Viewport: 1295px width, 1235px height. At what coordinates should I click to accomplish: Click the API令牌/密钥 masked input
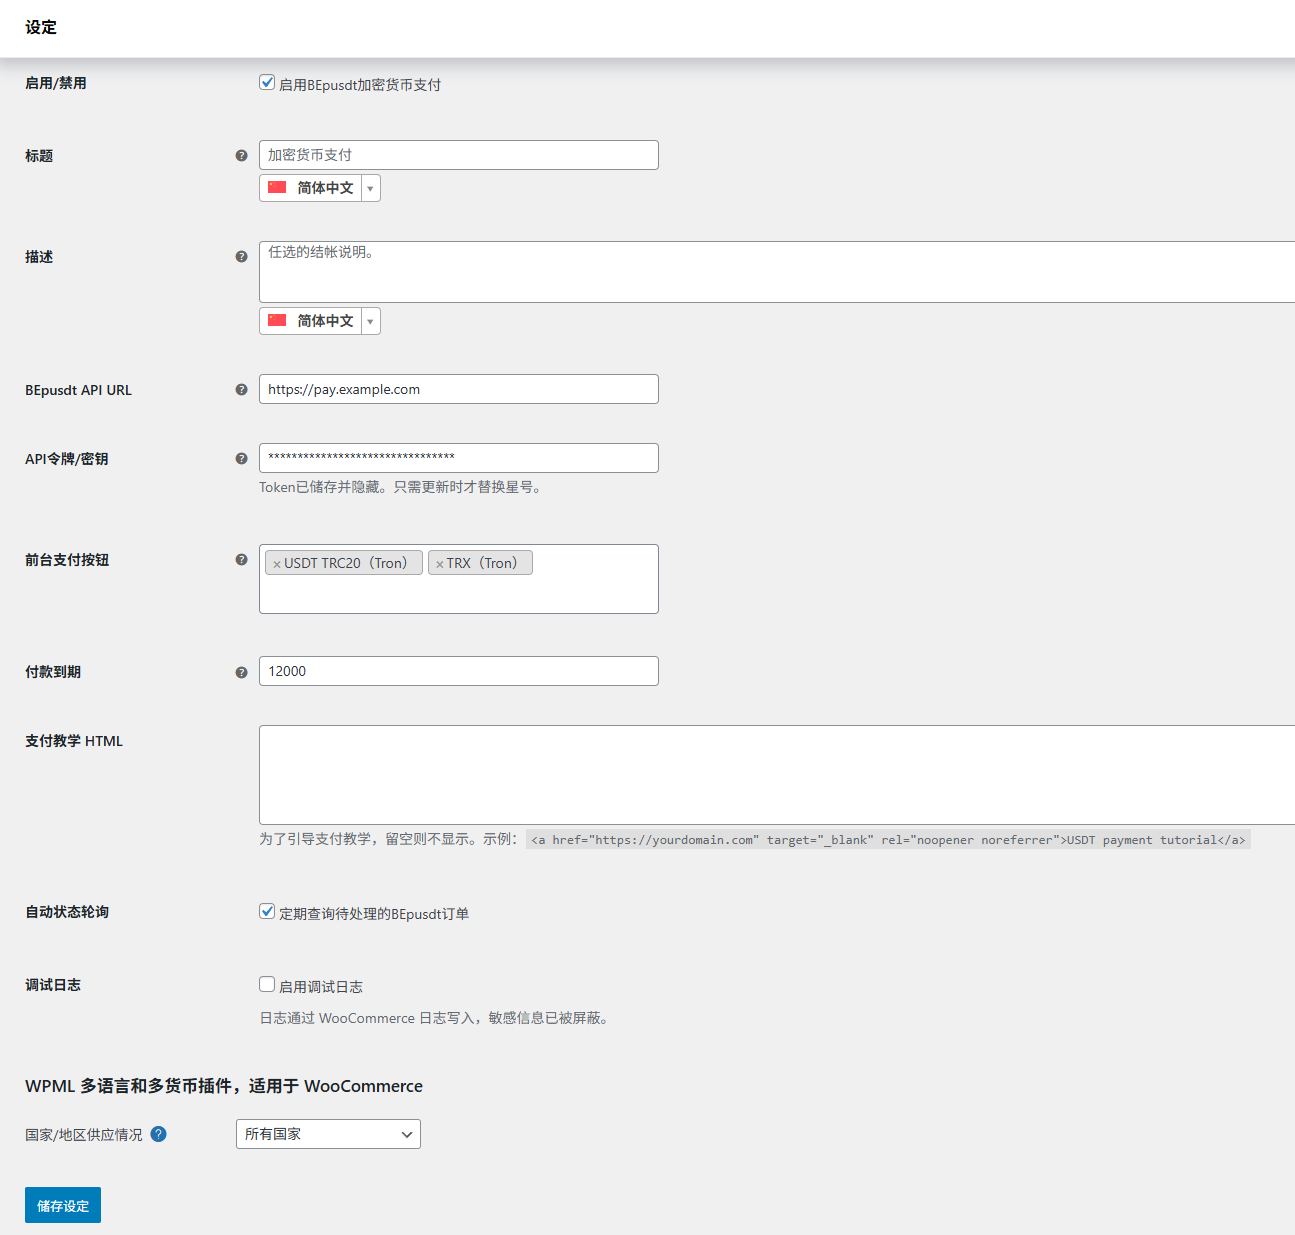(x=459, y=458)
